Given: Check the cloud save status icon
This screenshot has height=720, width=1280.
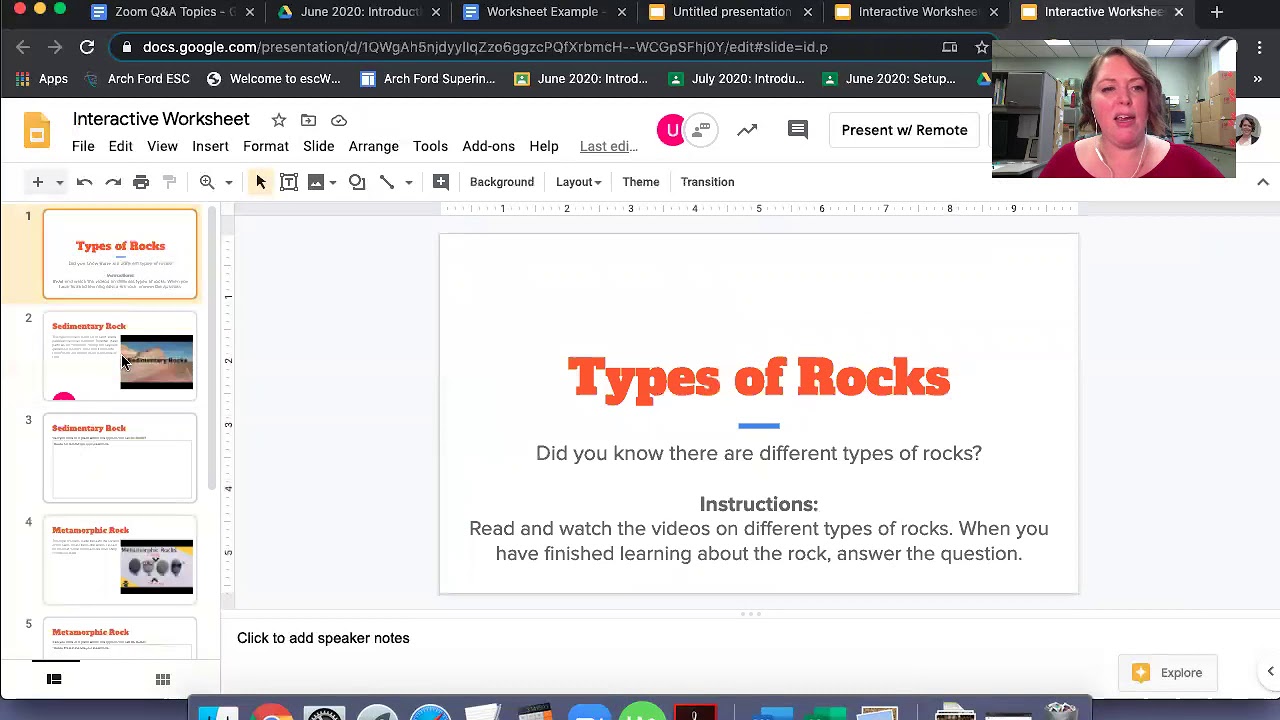Looking at the screenshot, I should point(339,120).
